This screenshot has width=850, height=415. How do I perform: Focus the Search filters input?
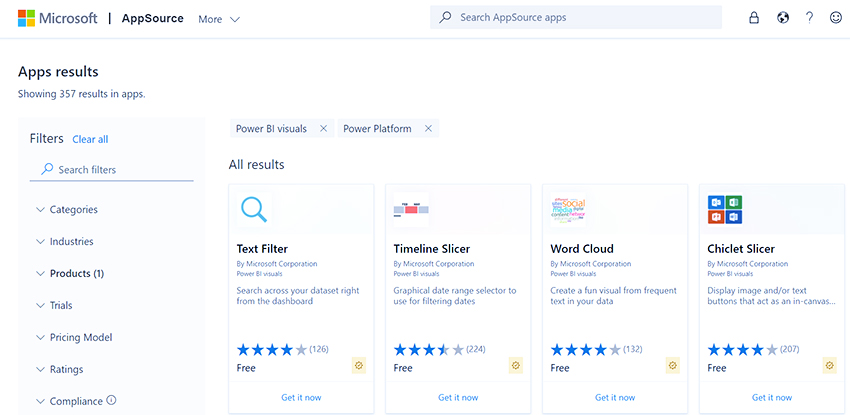coord(112,170)
